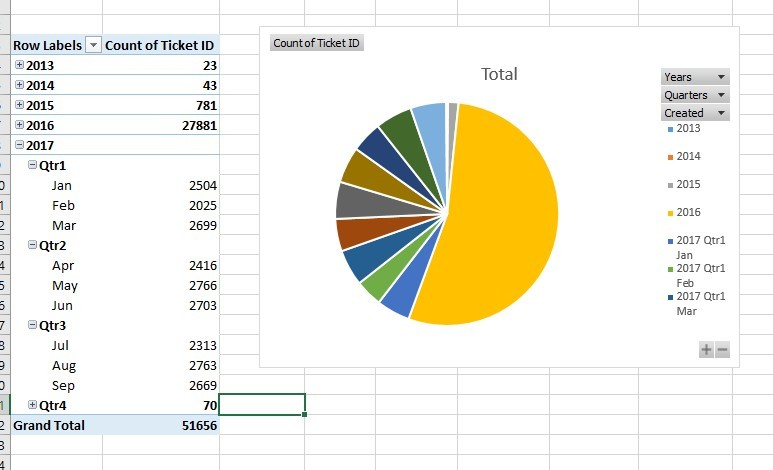
Task: Expand the 2013 row group
Action: coord(20,65)
